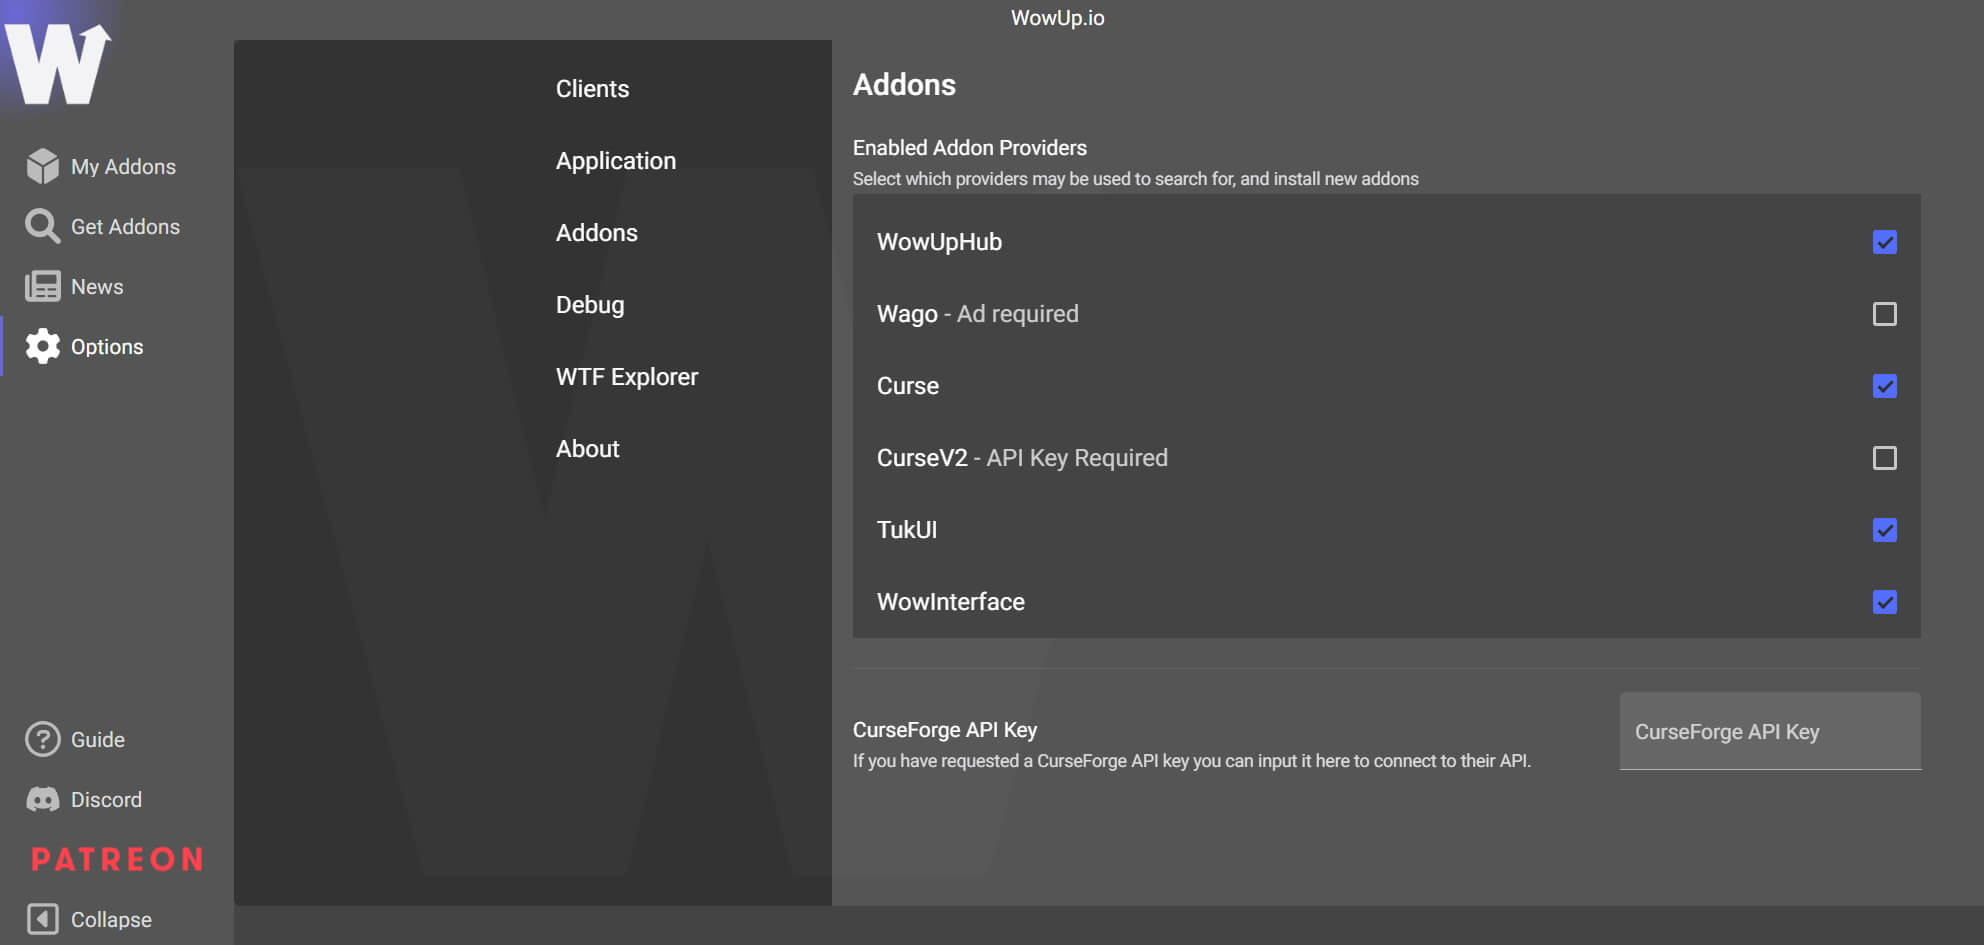Open the Application options tab
Image resolution: width=1984 pixels, height=945 pixels.
pyautogui.click(x=616, y=161)
